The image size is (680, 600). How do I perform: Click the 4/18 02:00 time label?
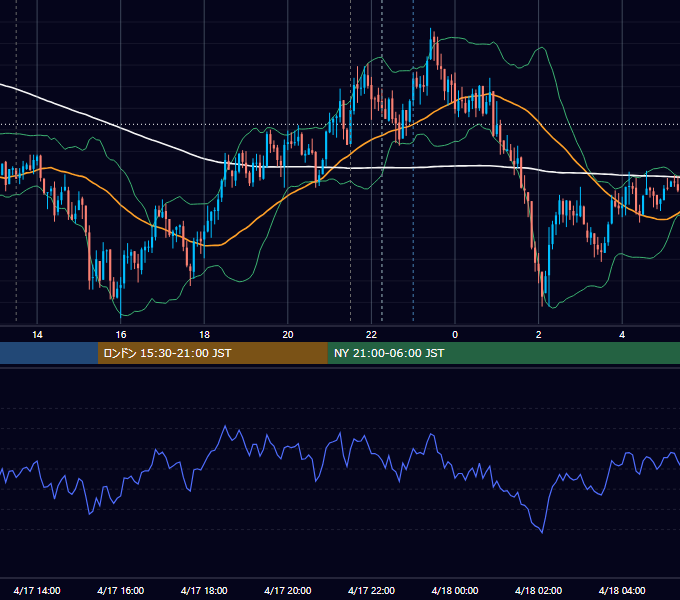point(538,590)
